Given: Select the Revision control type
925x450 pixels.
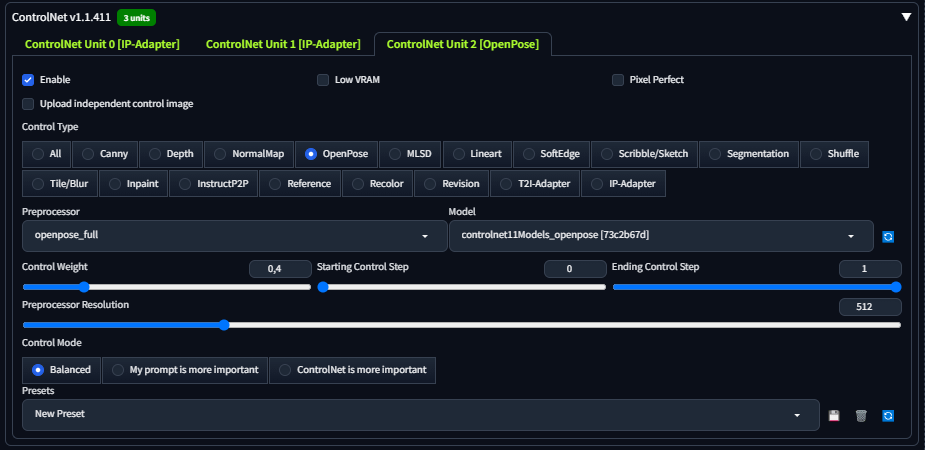Looking at the screenshot, I should coord(451,183).
